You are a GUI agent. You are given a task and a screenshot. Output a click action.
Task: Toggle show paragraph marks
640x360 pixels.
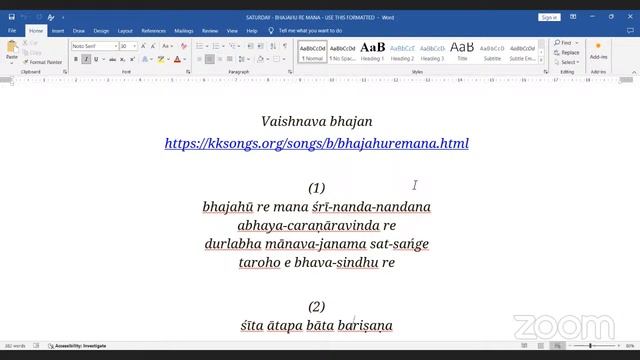point(285,46)
